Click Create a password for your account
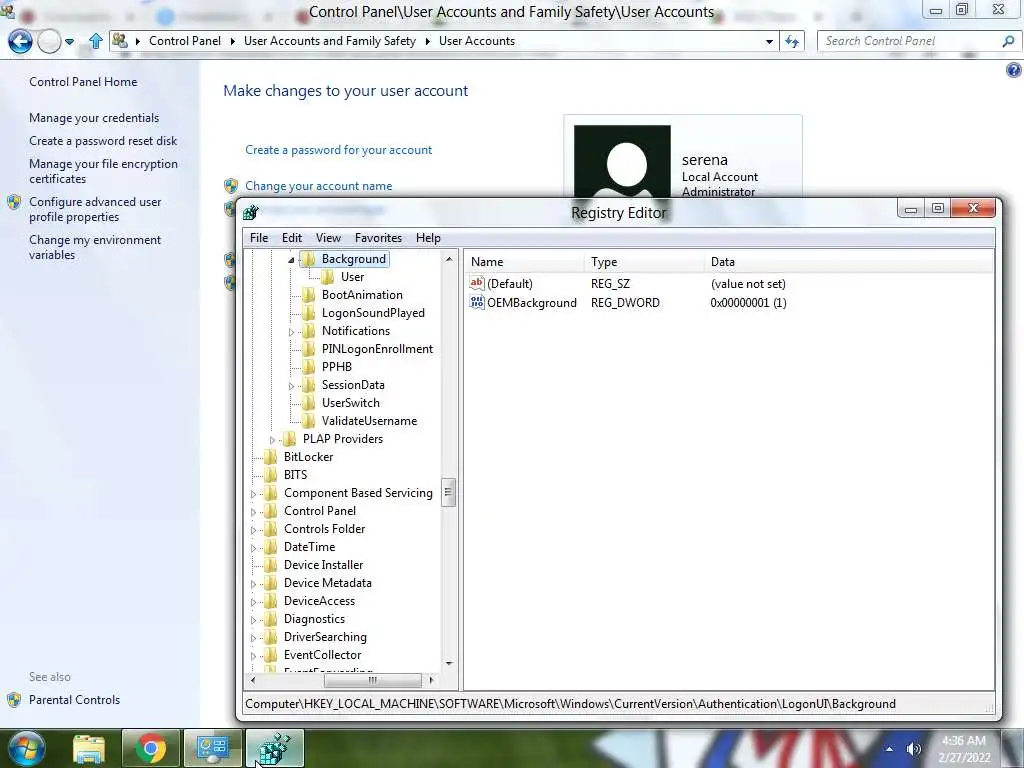 338,150
